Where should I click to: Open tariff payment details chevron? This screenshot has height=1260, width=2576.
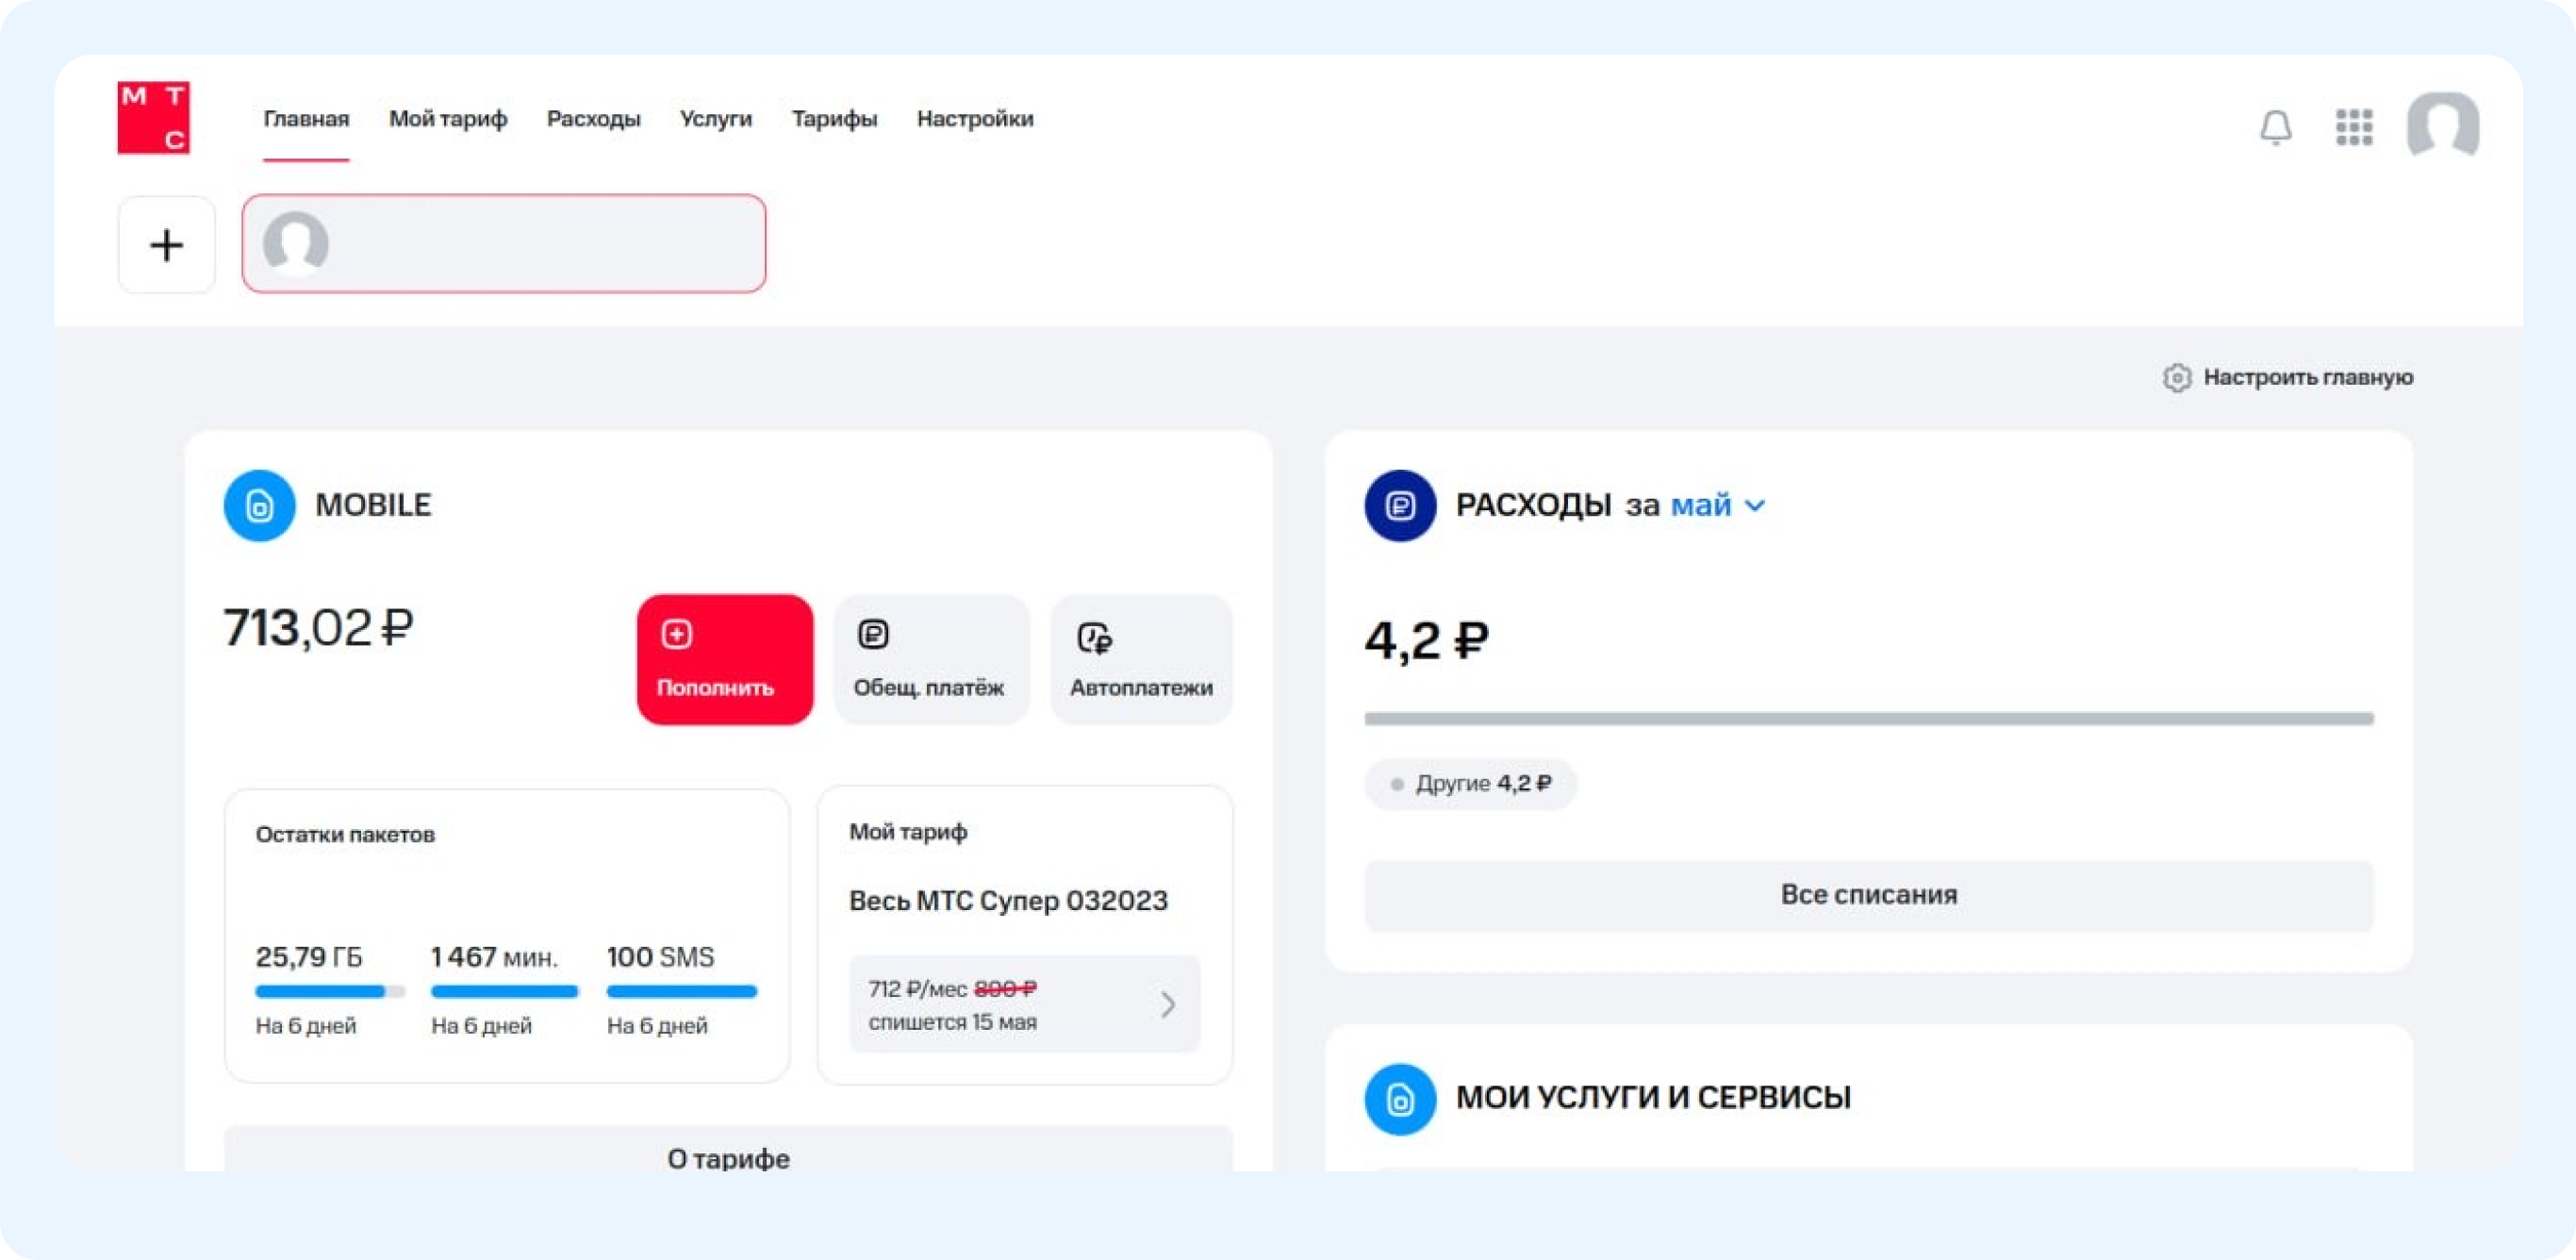[x=1168, y=1004]
